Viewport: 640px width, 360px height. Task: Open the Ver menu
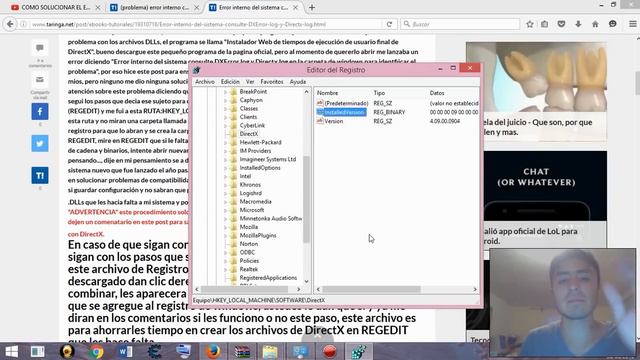(x=250, y=82)
